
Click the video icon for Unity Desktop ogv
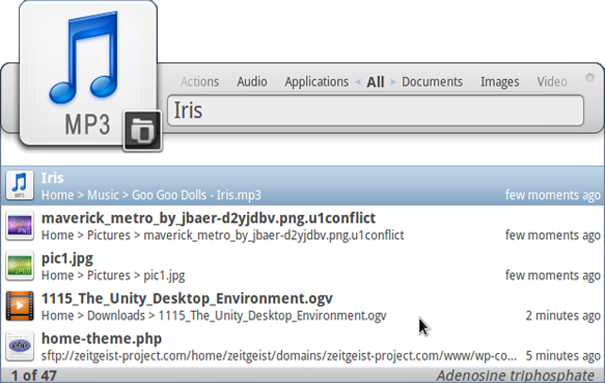(20, 305)
